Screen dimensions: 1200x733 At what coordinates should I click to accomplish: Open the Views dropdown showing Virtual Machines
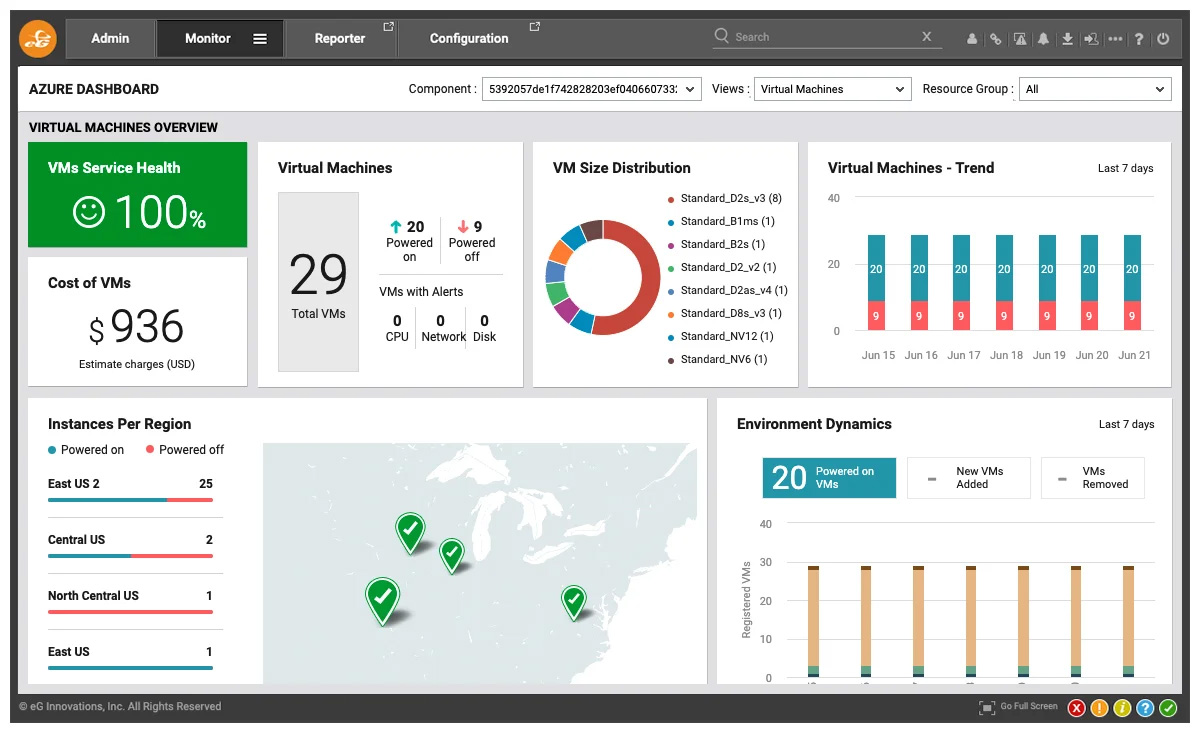(832, 89)
